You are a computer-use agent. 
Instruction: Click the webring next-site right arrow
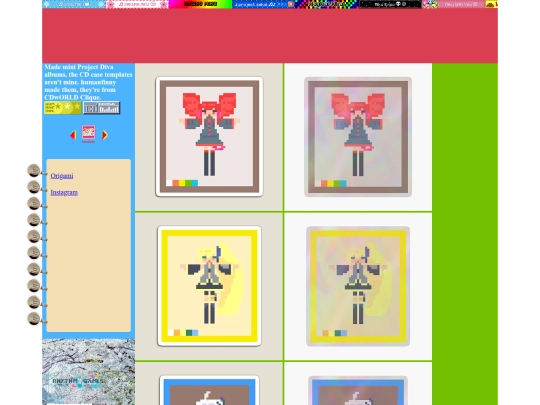click(105, 135)
